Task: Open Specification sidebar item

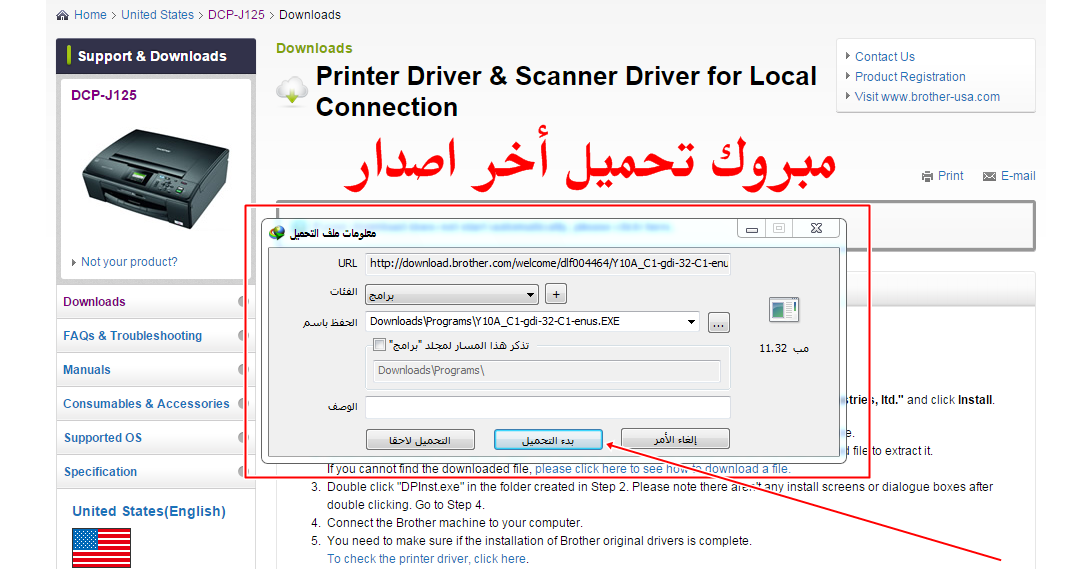Action: 100,472
